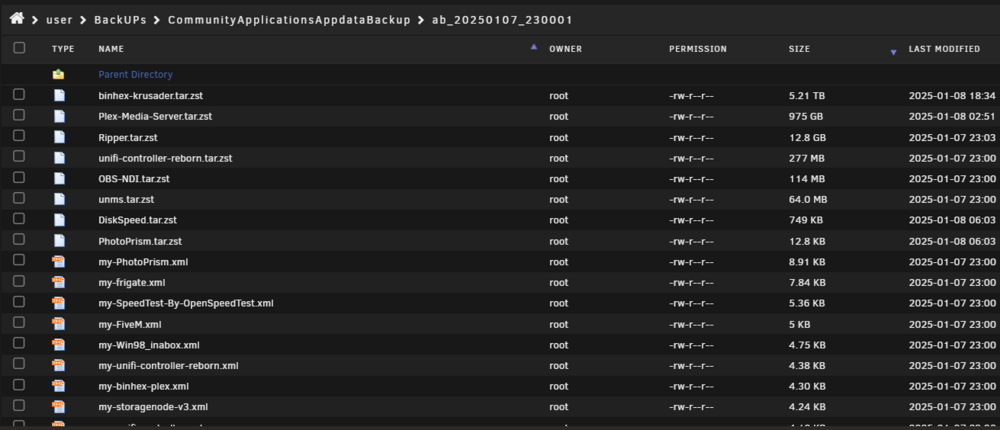This screenshot has width=1000, height=430.
Task: Click XML icon for my-Win98_inabox.xml
Action: point(59,345)
